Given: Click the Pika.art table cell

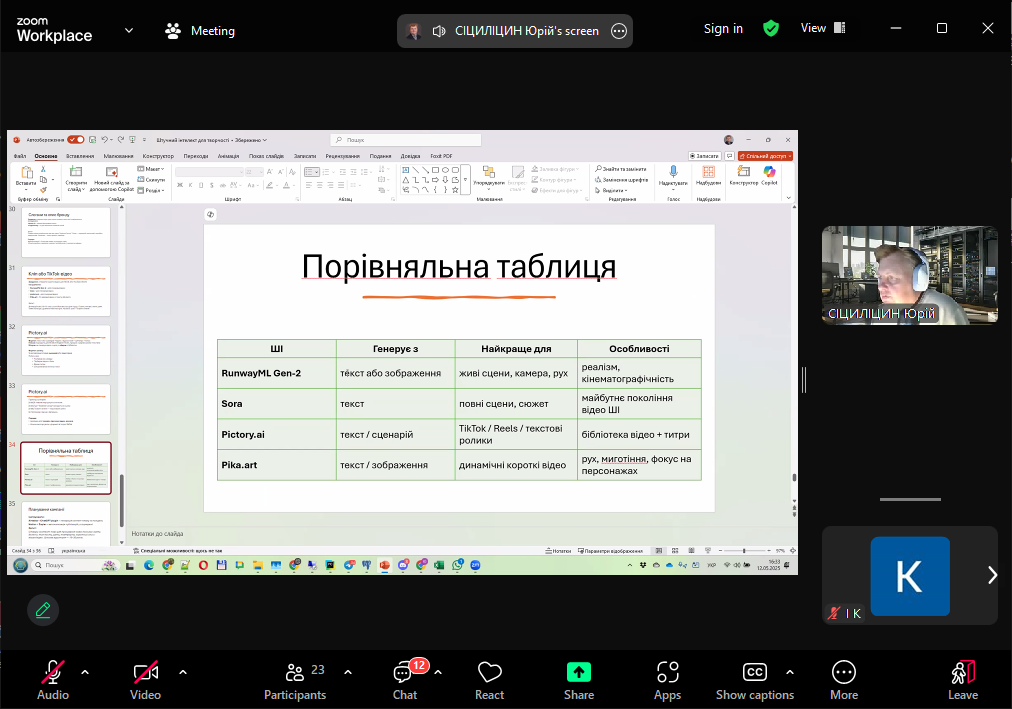Looking at the screenshot, I should (276, 464).
